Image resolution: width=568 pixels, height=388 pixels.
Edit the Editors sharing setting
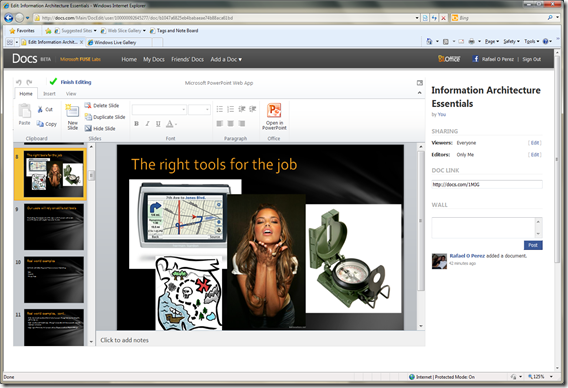[535, 155]
